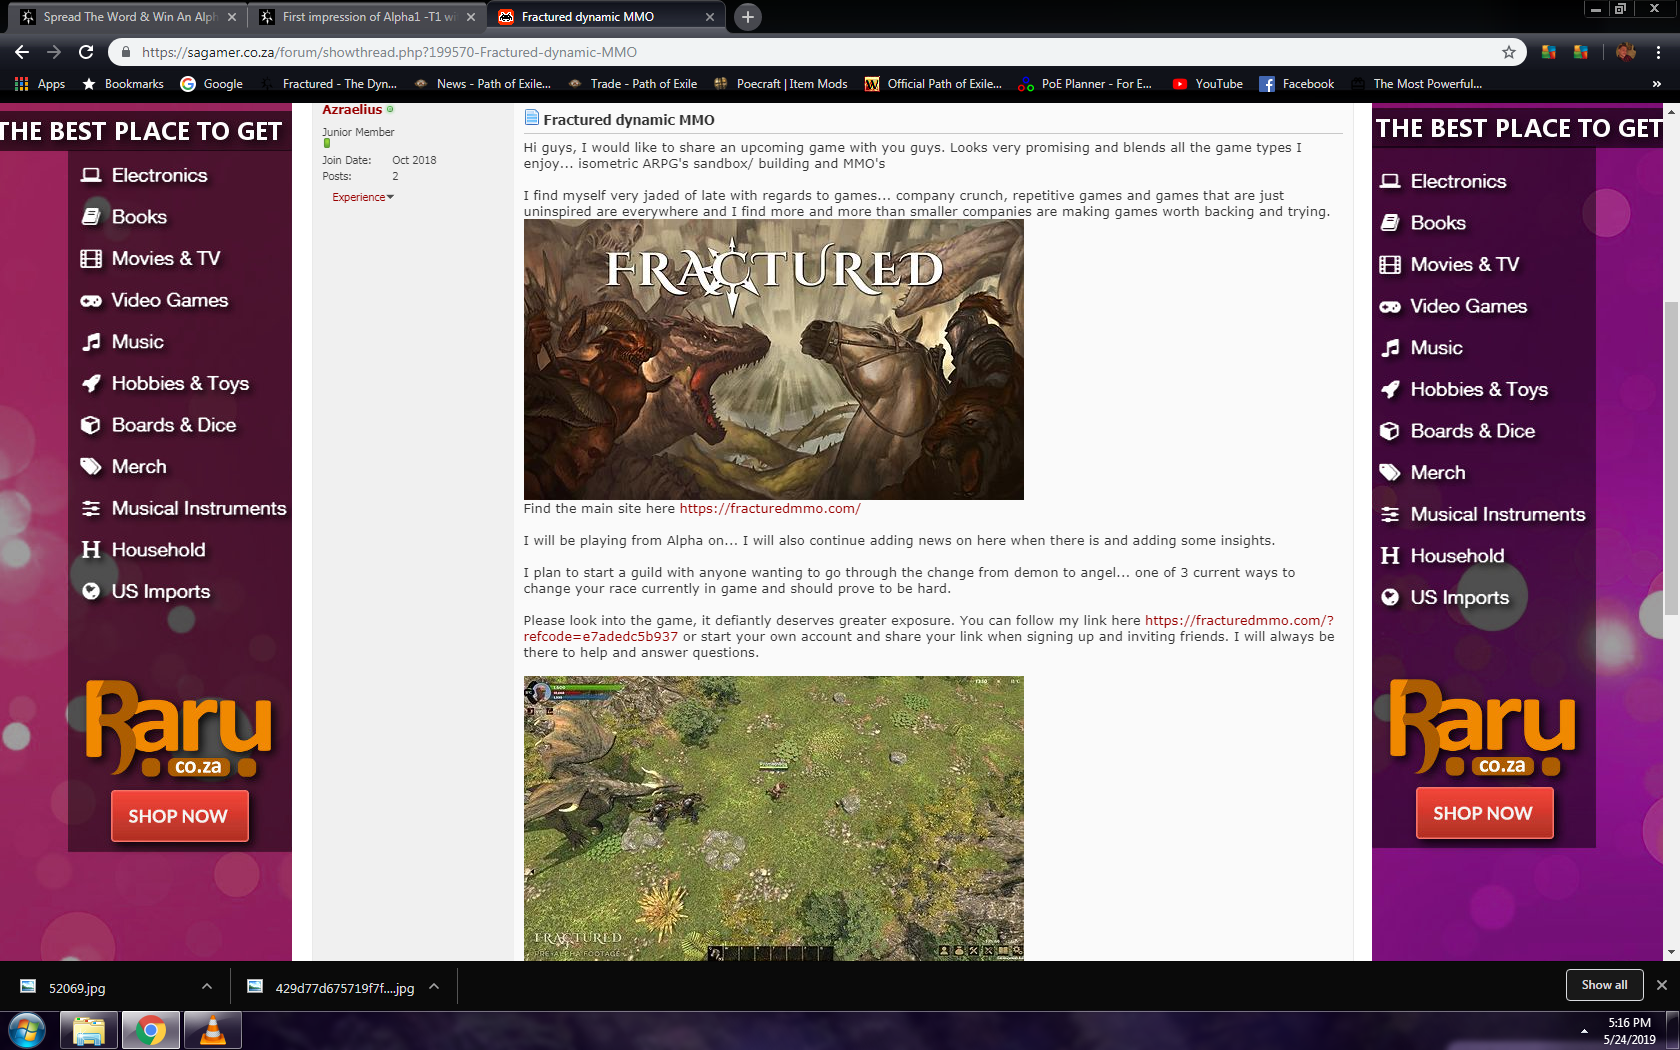Close the 'First impression of Alpha1' tab
Viewport: 1680px width, 1050px height.
[x=471, y=17]
